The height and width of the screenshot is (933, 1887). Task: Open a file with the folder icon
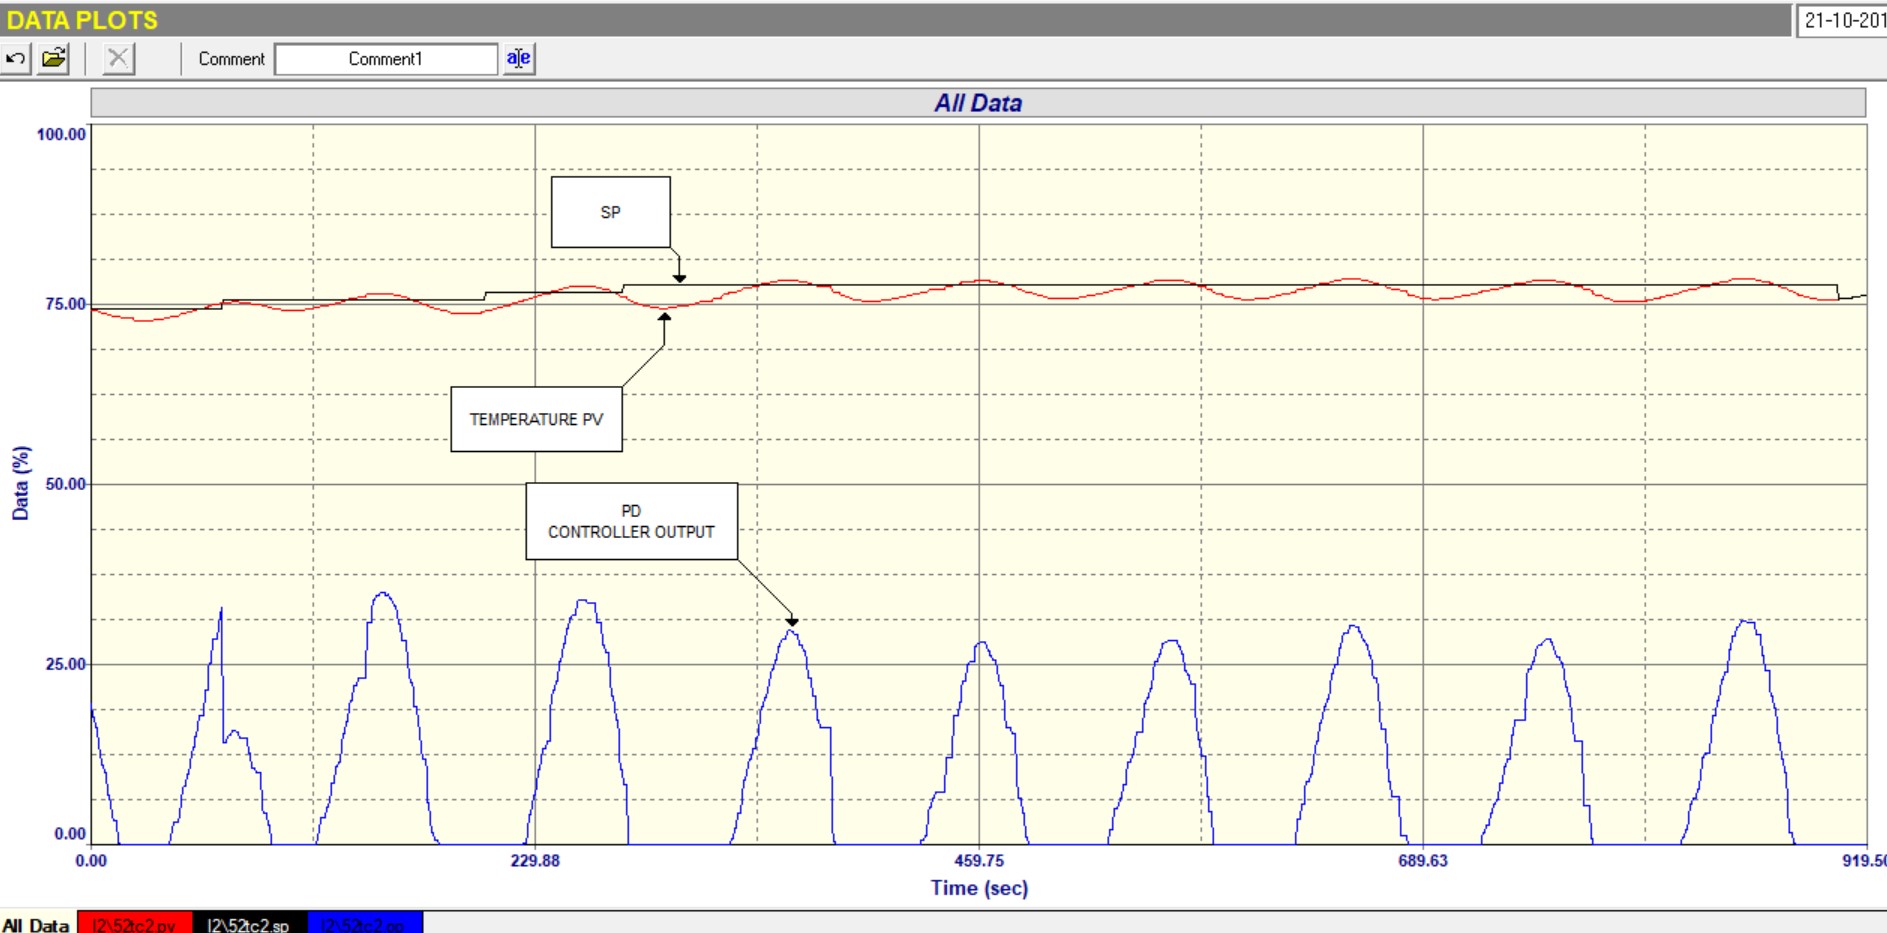[x=54, y=59]
